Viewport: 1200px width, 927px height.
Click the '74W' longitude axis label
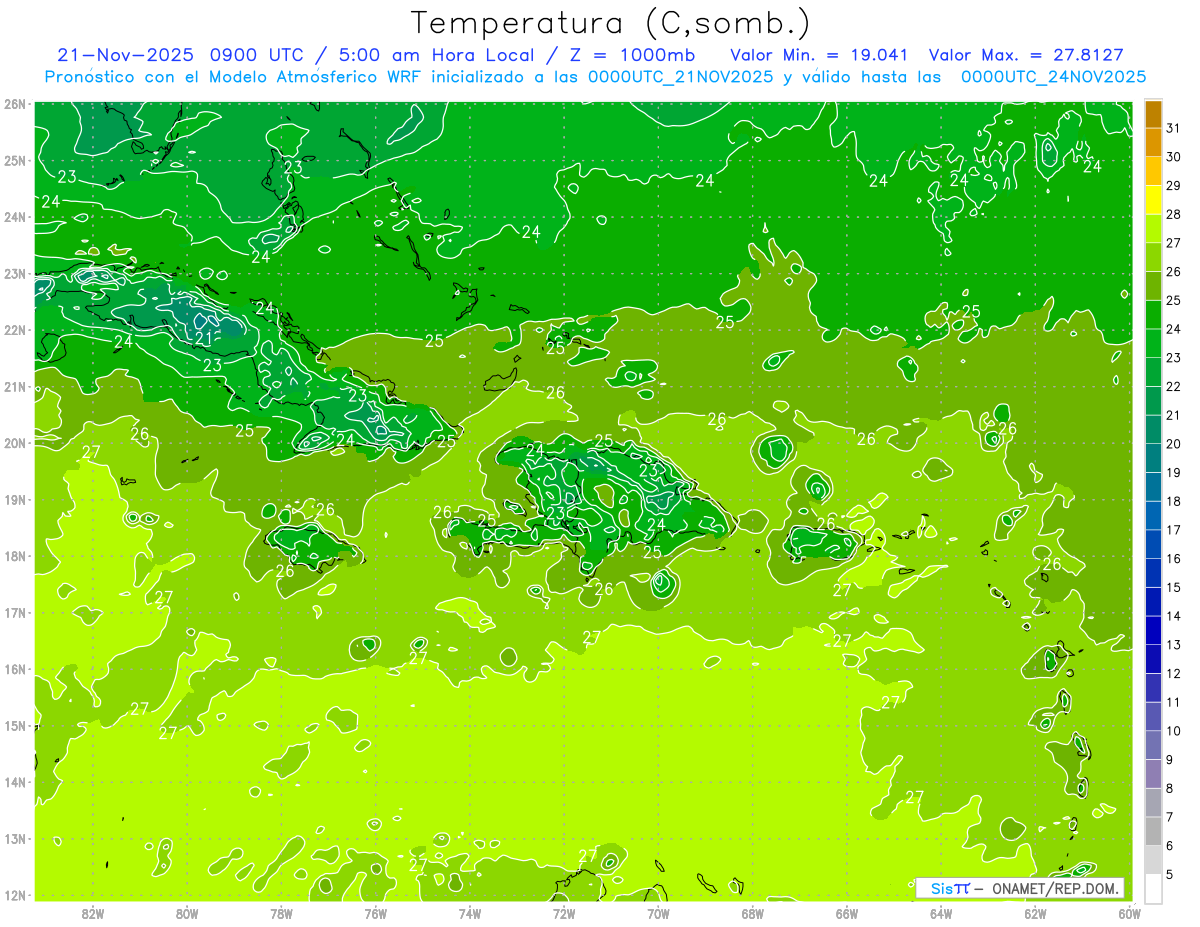470,913
